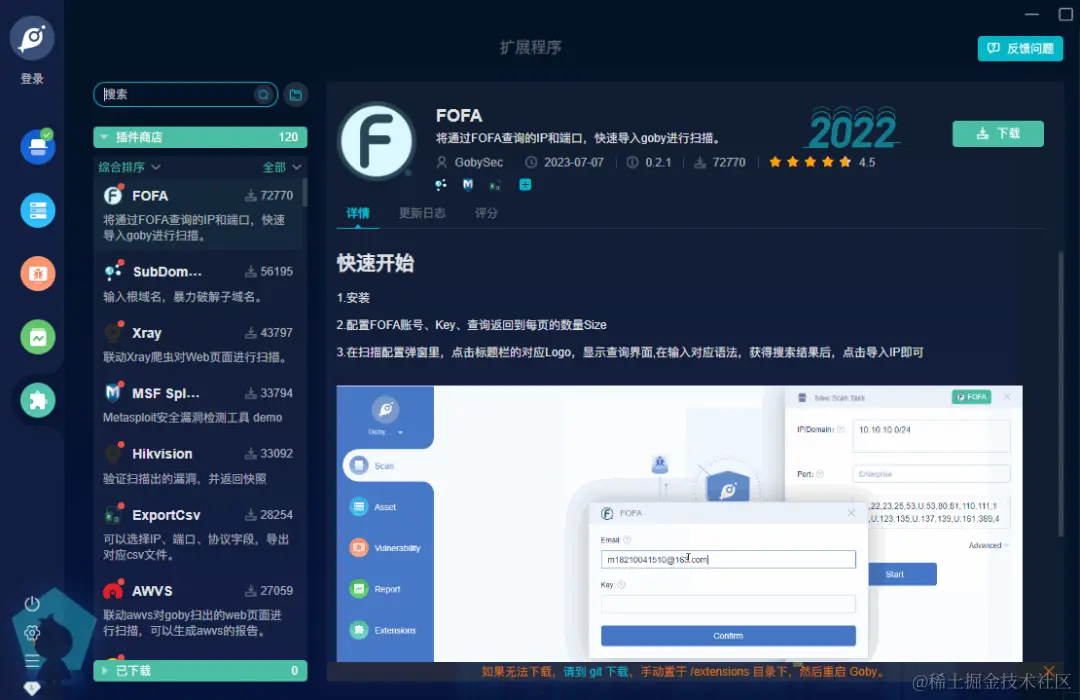The image size is (1080, 700).
Task: Click the GobySec author name
Action: click(479, 163)
